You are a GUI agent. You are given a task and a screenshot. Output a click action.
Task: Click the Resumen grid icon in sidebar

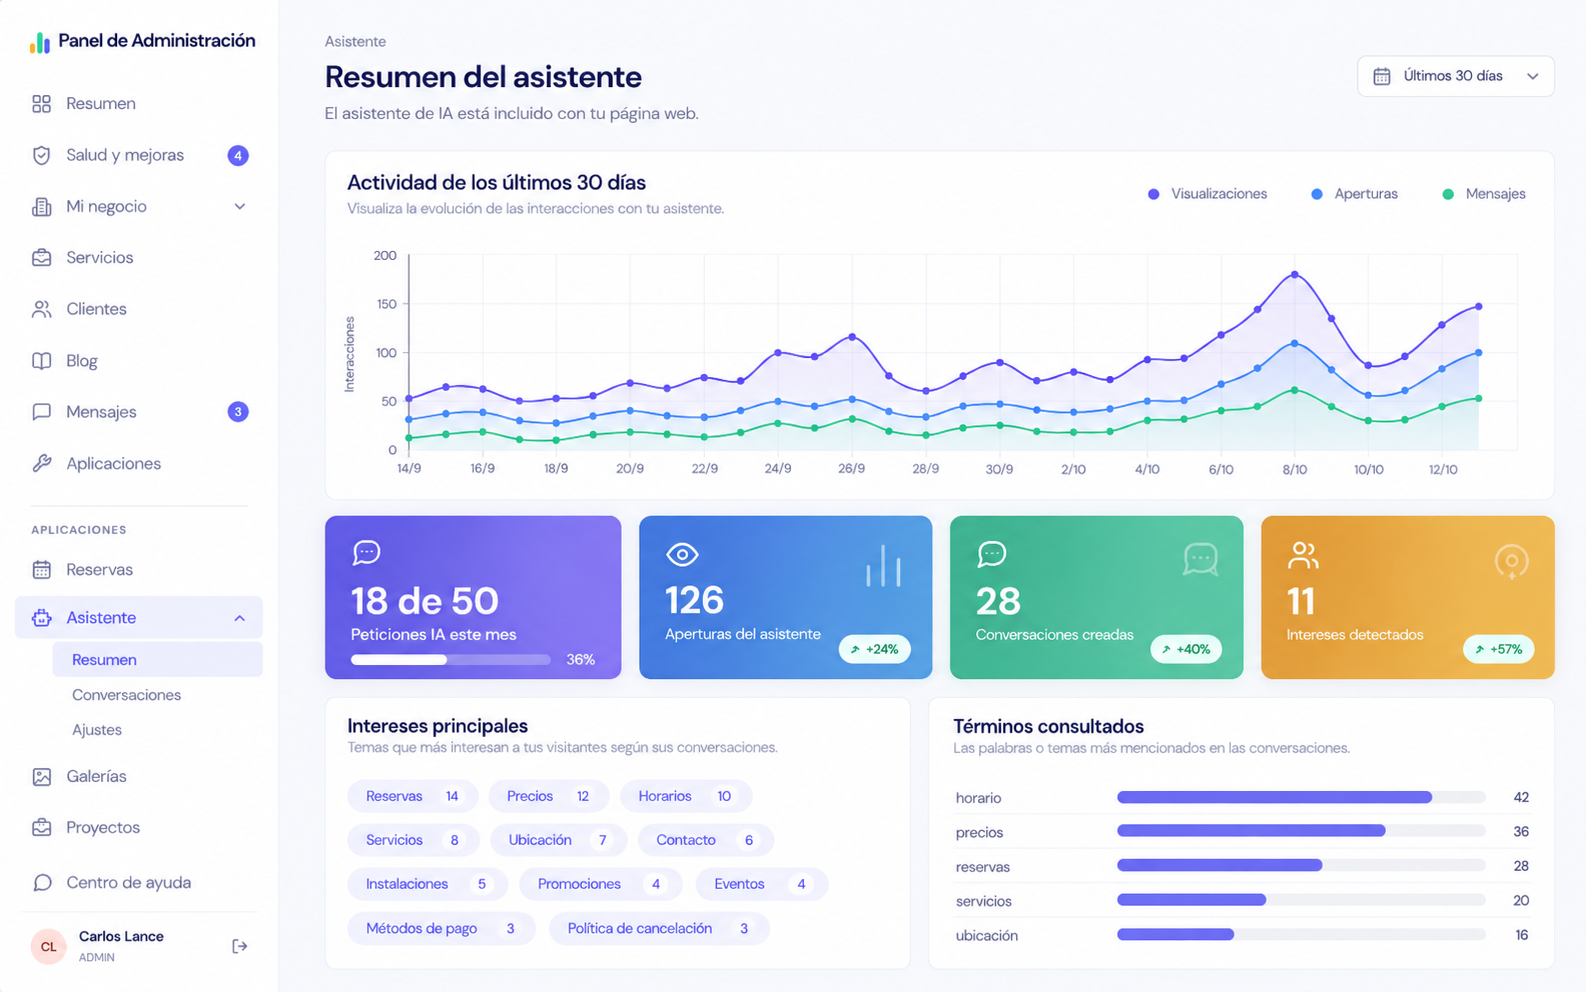click(41, 104)
